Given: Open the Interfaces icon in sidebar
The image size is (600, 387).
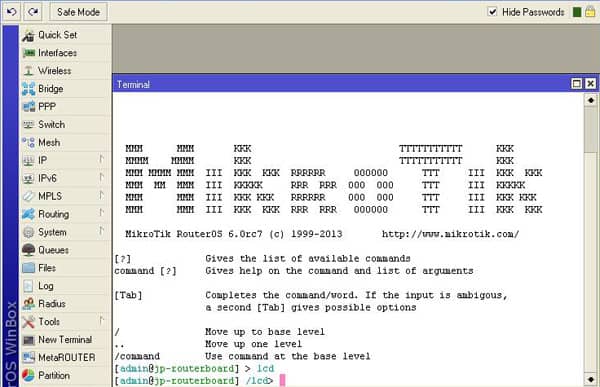Looking at the screenshot, I should point(28,53).
